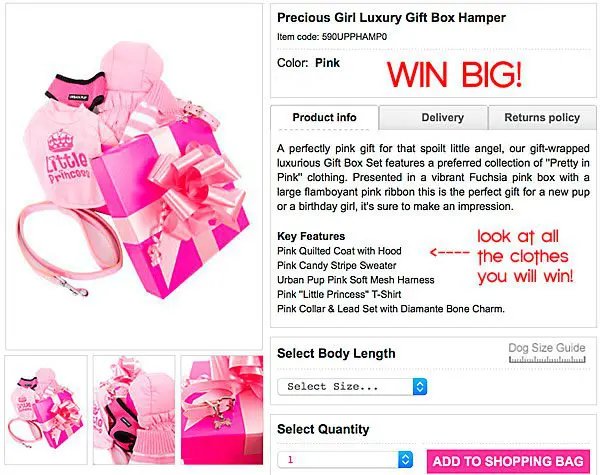Viewport: 600px width, 475px height.
Task: Open the Dog Size Guide link
Action: tap(547, 348)
